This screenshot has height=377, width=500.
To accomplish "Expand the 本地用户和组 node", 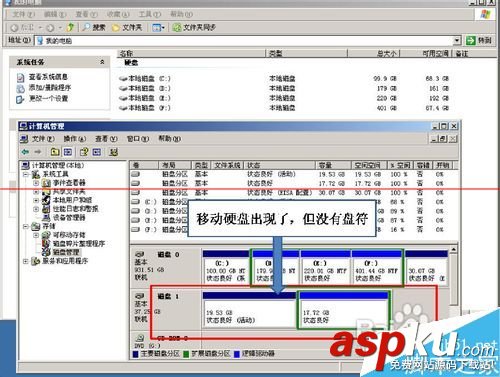I will click(36, 200).
